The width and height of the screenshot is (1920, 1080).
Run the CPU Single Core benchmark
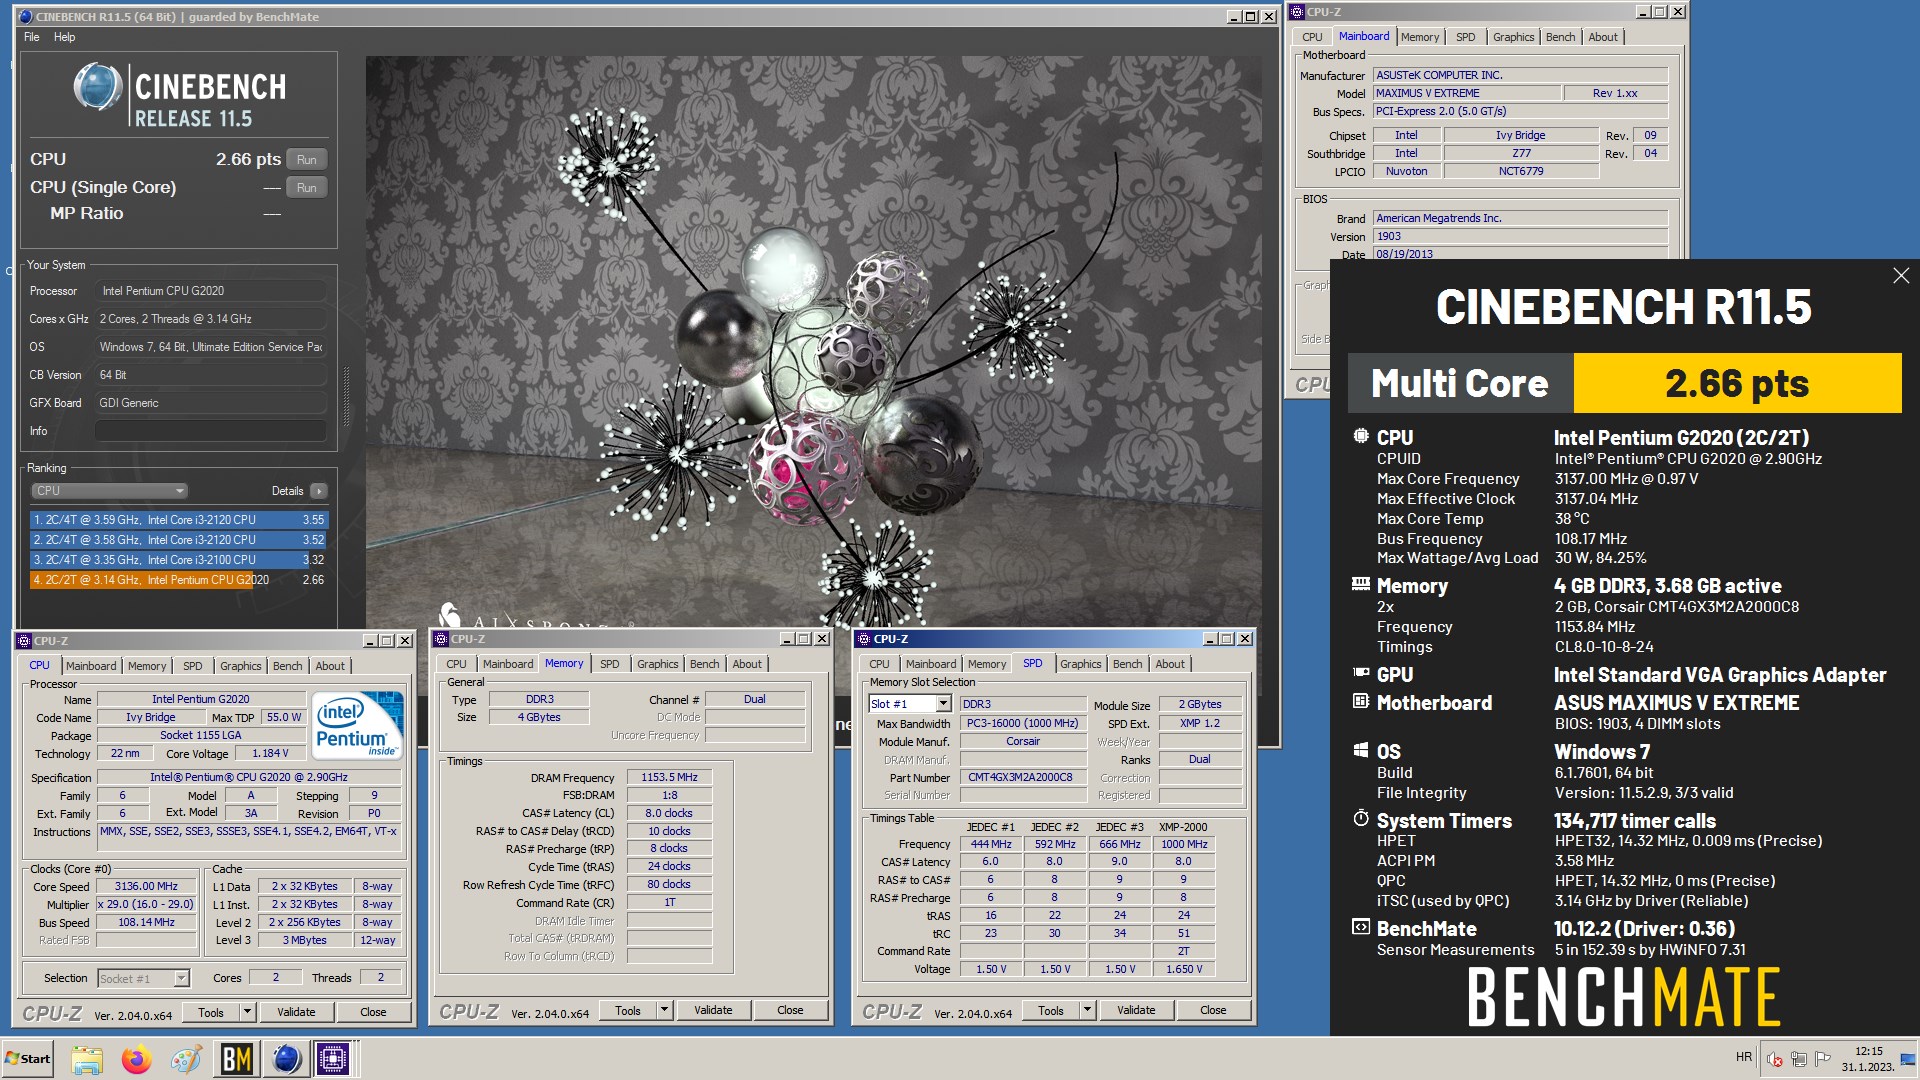point(307,187)
